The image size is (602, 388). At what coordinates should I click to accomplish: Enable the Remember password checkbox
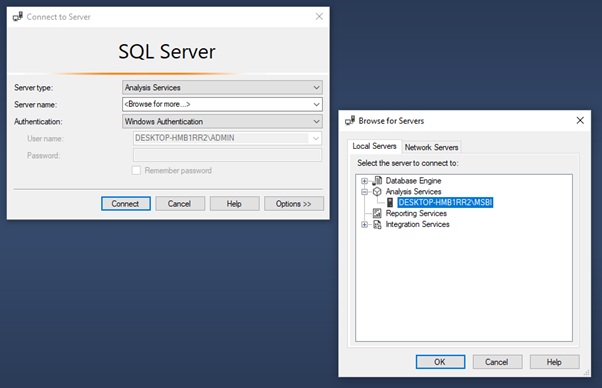coord(136,170)
